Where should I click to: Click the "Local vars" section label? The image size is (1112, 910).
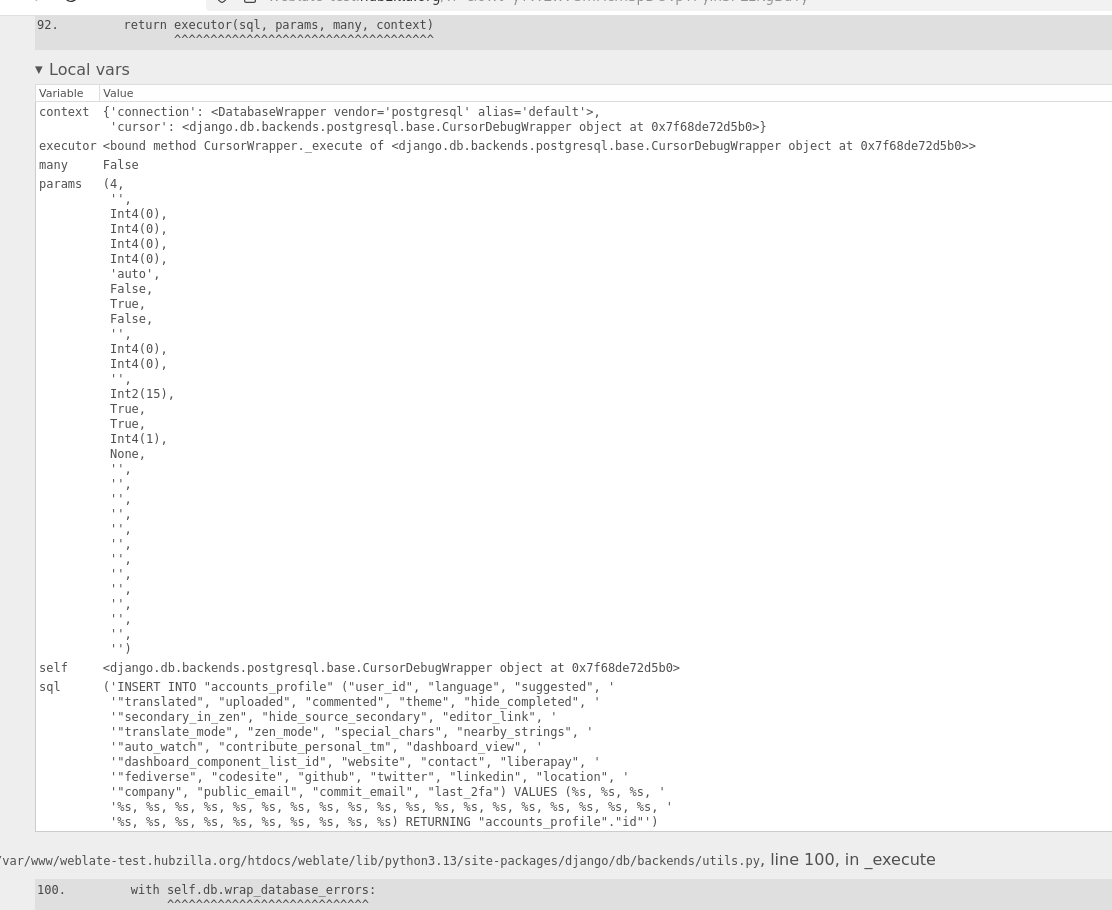coord(89,70)
